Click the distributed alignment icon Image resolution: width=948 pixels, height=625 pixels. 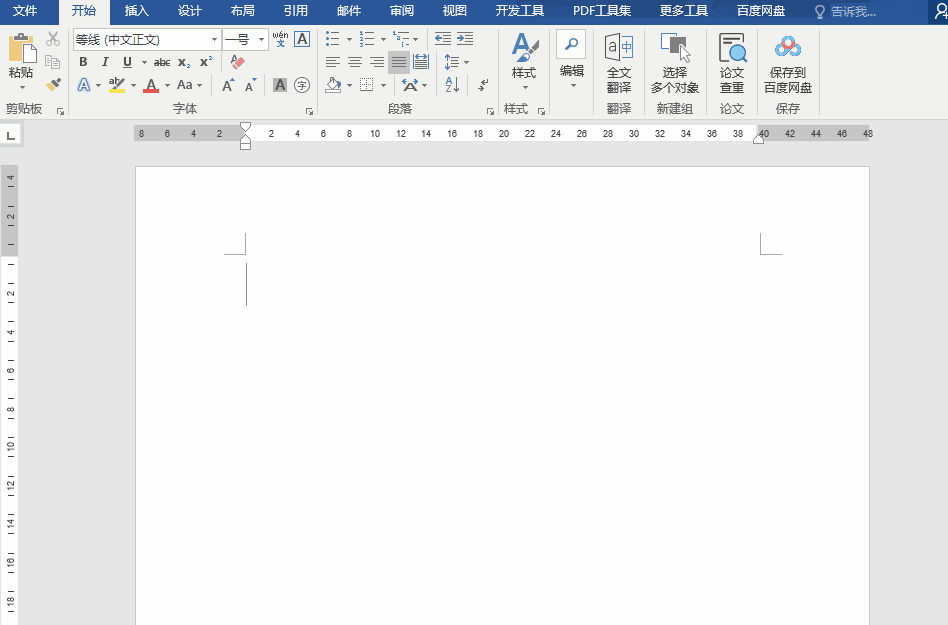421,62
